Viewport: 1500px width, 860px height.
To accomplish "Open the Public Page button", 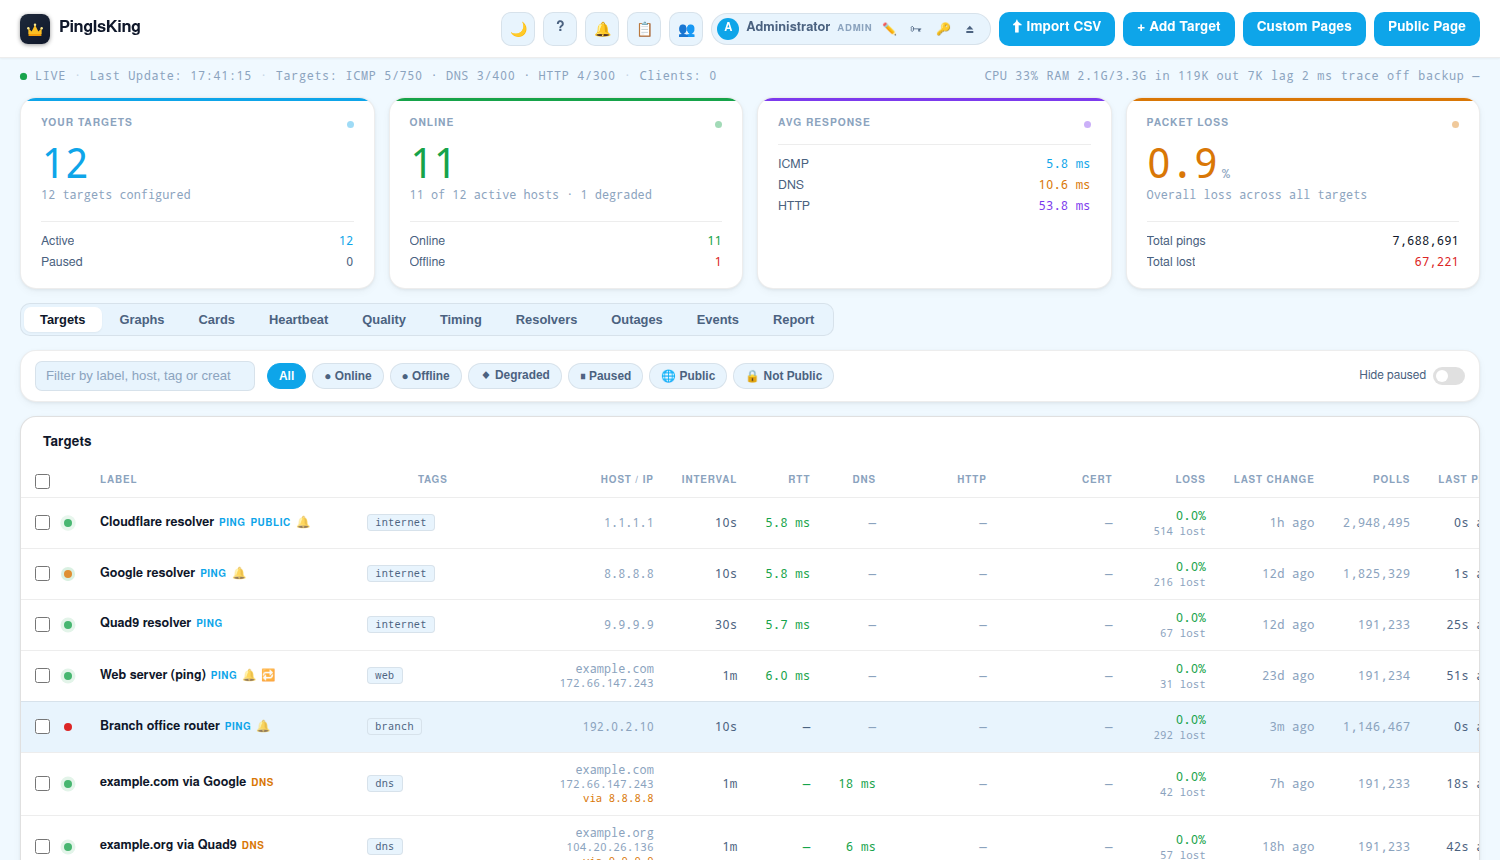I will coord(1427,28).
